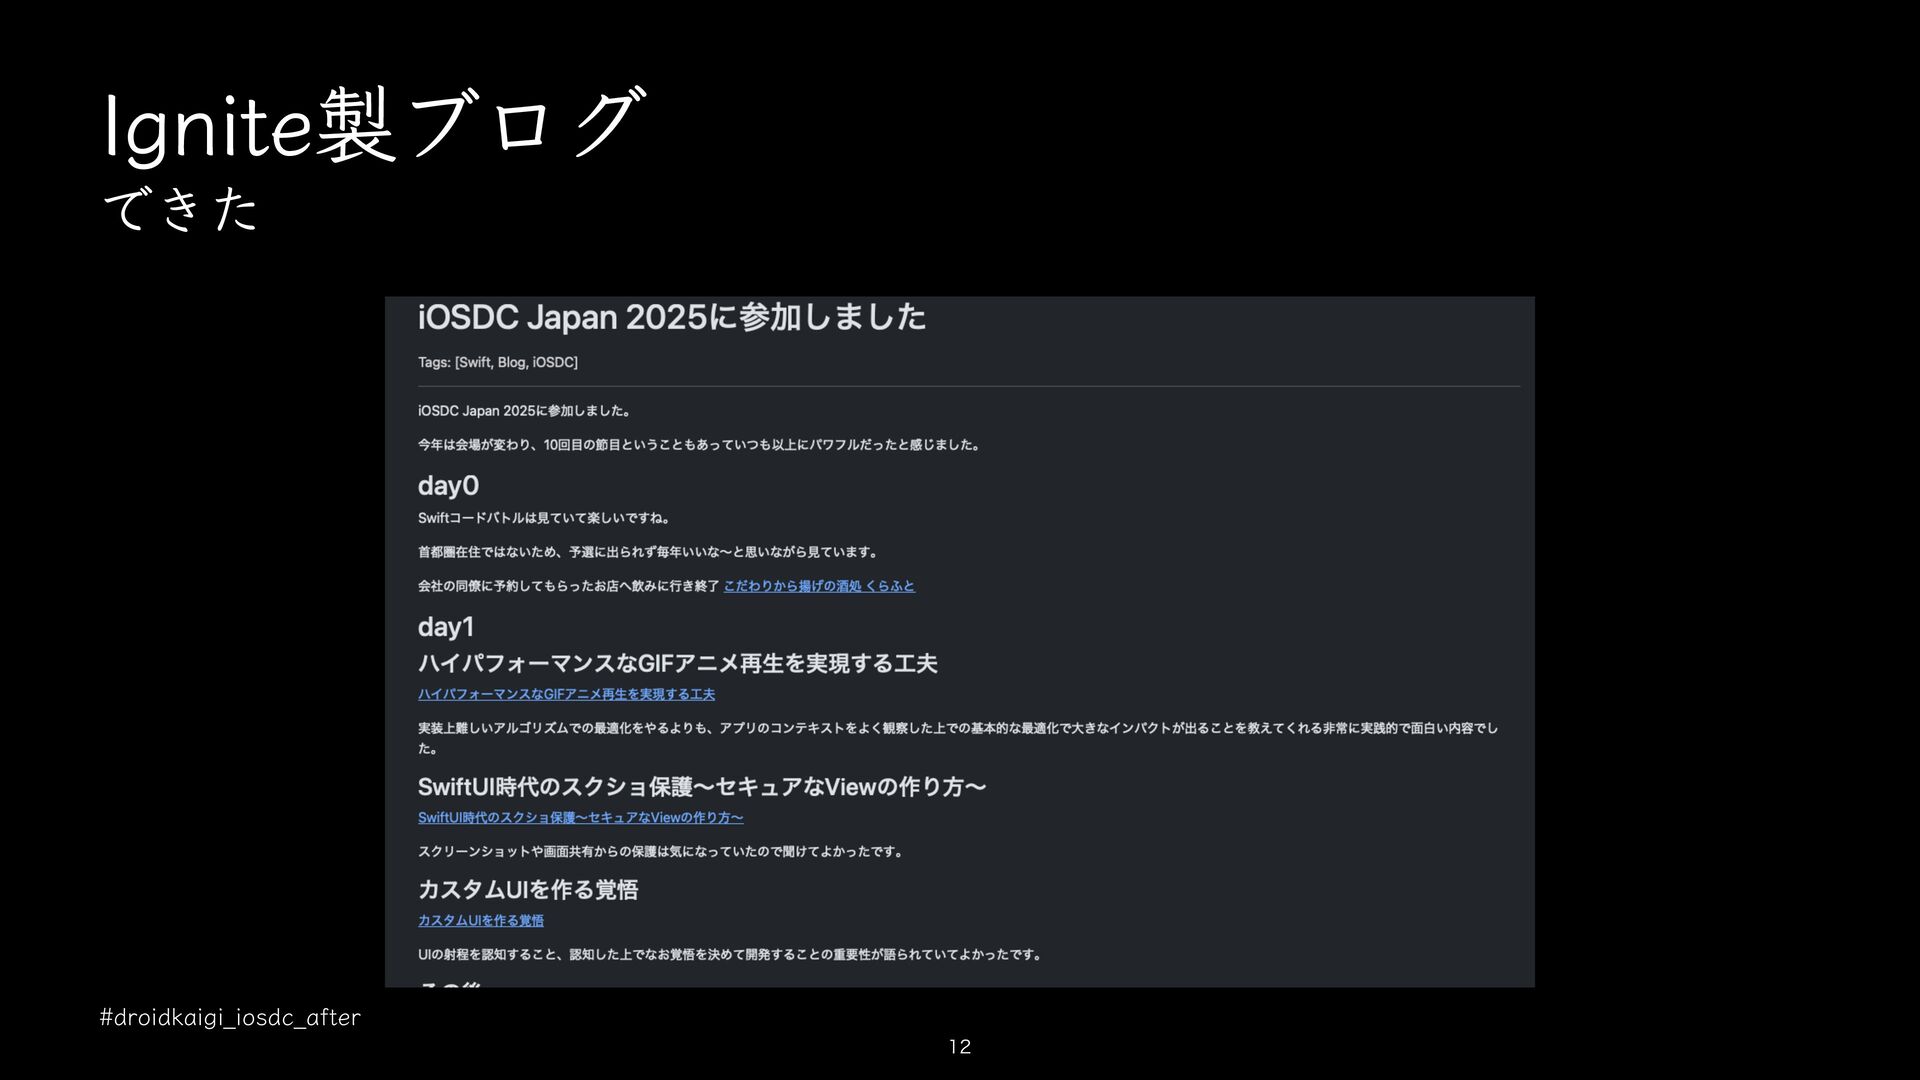The width and height of the screenshot is (1920, 1080).
Task: Select the day0 heading
Action: tap(448, 486)
